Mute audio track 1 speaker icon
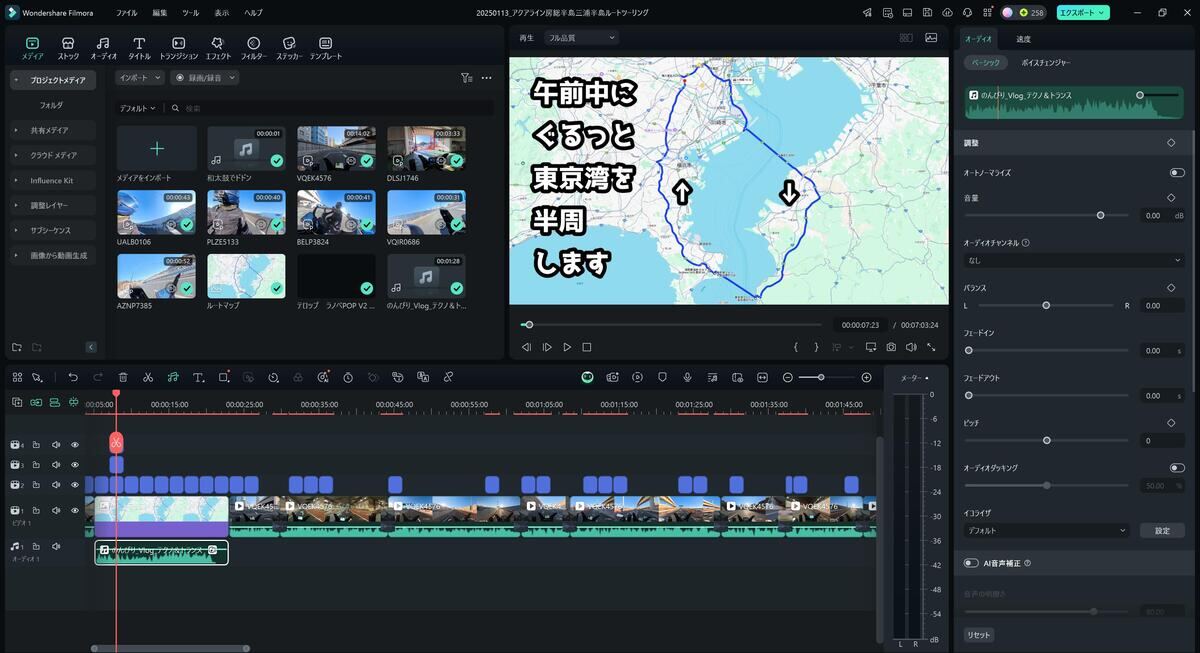Image resolution: width=1200 pixels, height=653 pixels. point(56,547)
